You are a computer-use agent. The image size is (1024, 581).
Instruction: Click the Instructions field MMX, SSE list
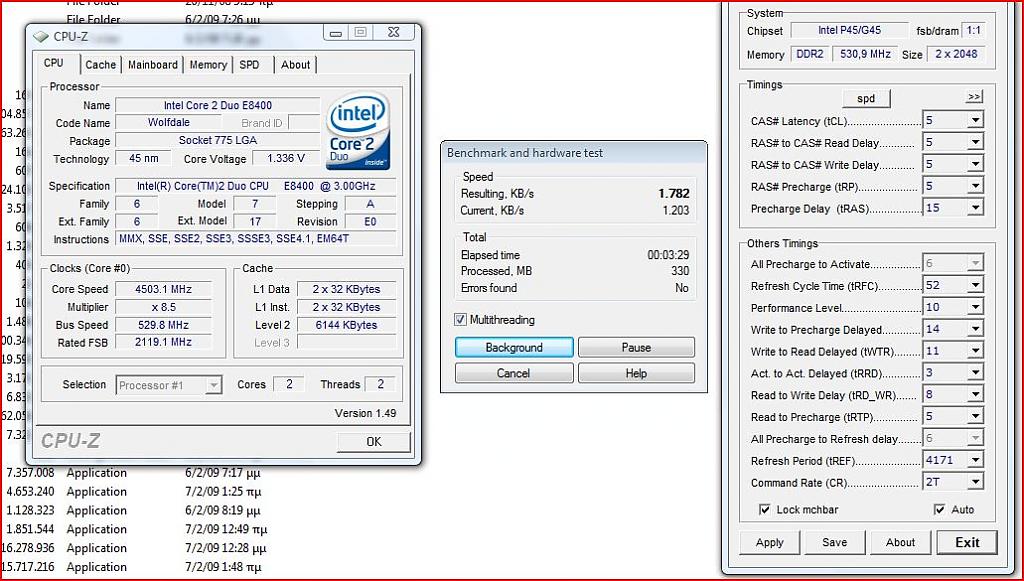coord(256,239)
